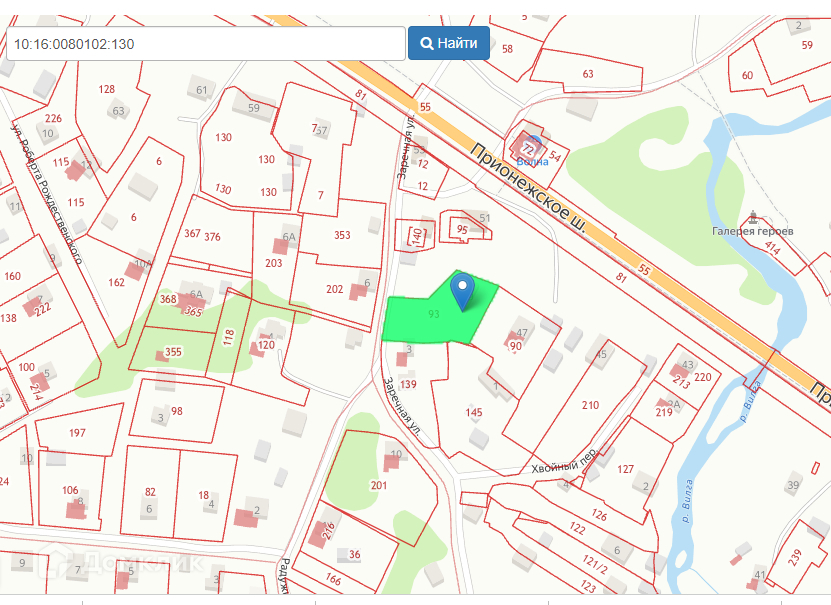Viewport: 831px width, 605px height.
Task: Click the Найти search button
Action: pos(448,43)
